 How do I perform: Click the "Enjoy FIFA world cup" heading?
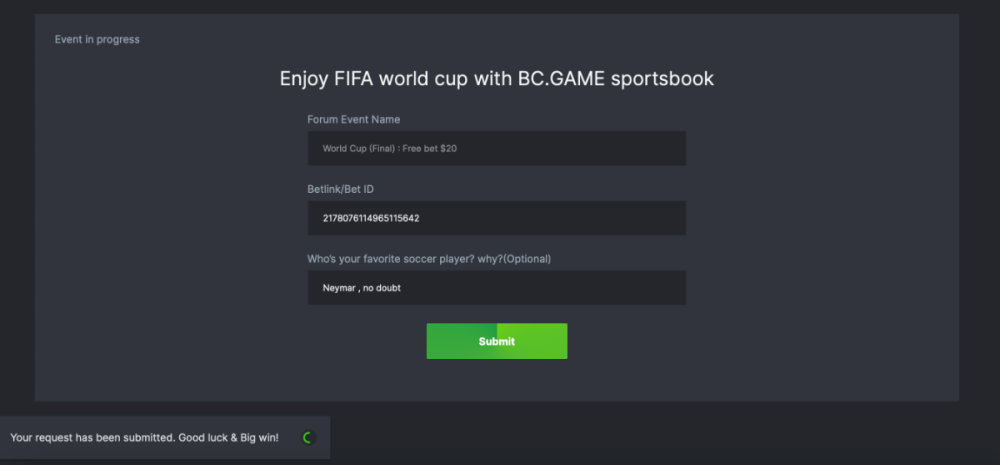[496, 78]
